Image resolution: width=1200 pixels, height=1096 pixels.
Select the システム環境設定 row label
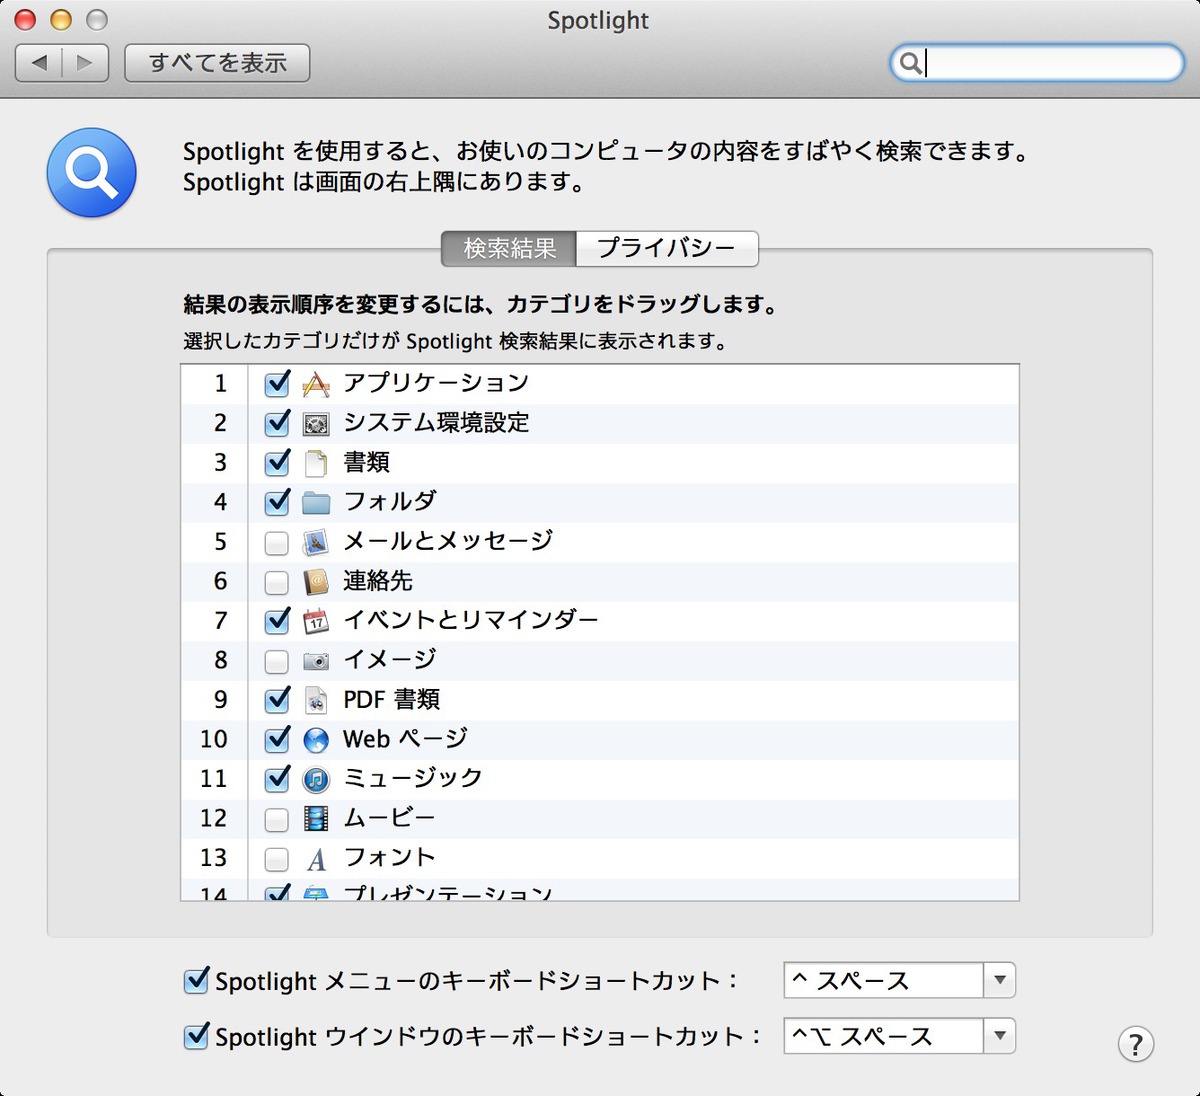pyautogui.click(x=436, y=423)
